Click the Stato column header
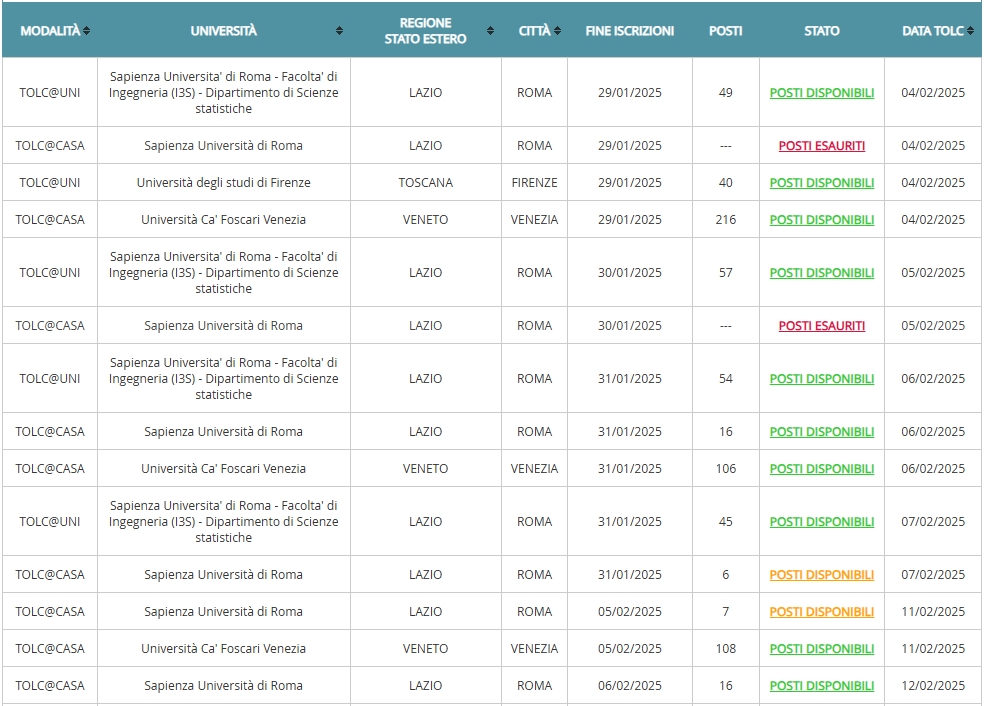This screenshot has height=706, width=984. pyautogui.click(x=821, y=31)
